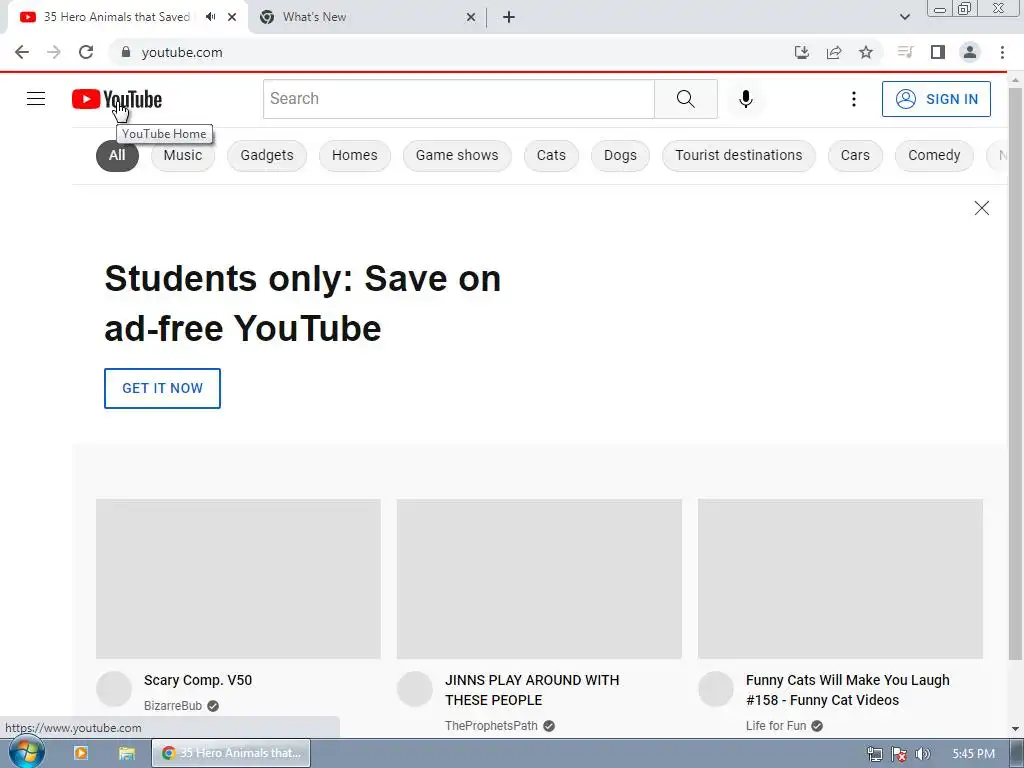Reload the page with refresh icon
The width and height of the screenshot is (1024, 768).
point(86,52)
